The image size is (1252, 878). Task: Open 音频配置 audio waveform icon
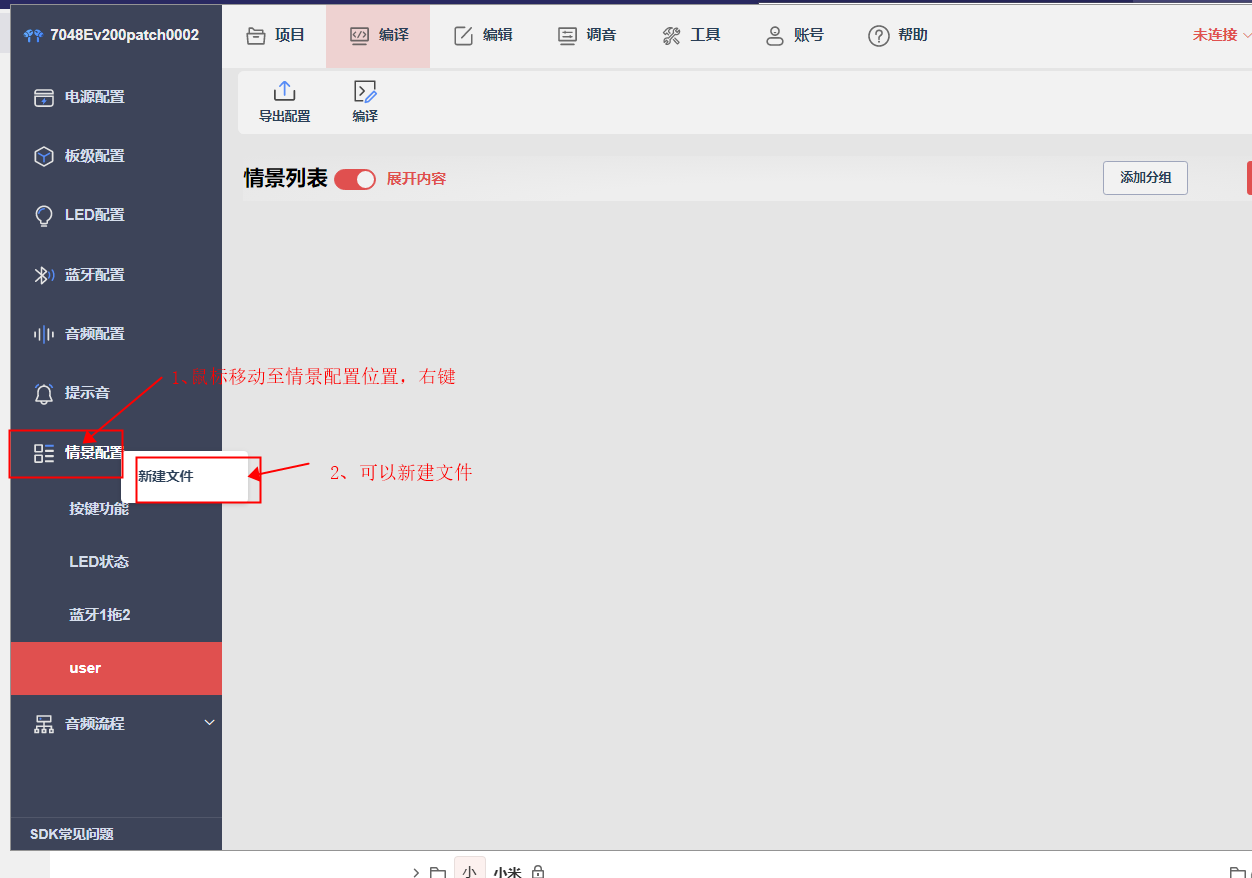click(x=44, y=334)
